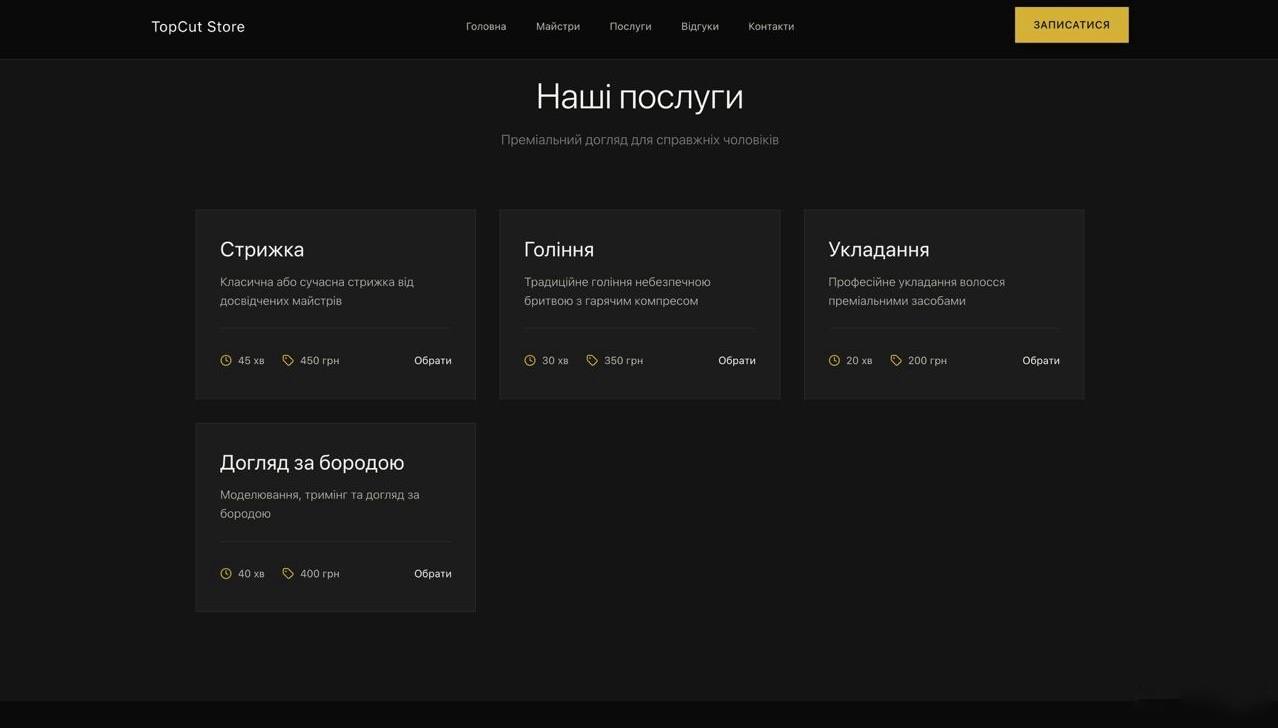Click the 45 хв duration text
1278x728 pixels.
click(251, 360)
